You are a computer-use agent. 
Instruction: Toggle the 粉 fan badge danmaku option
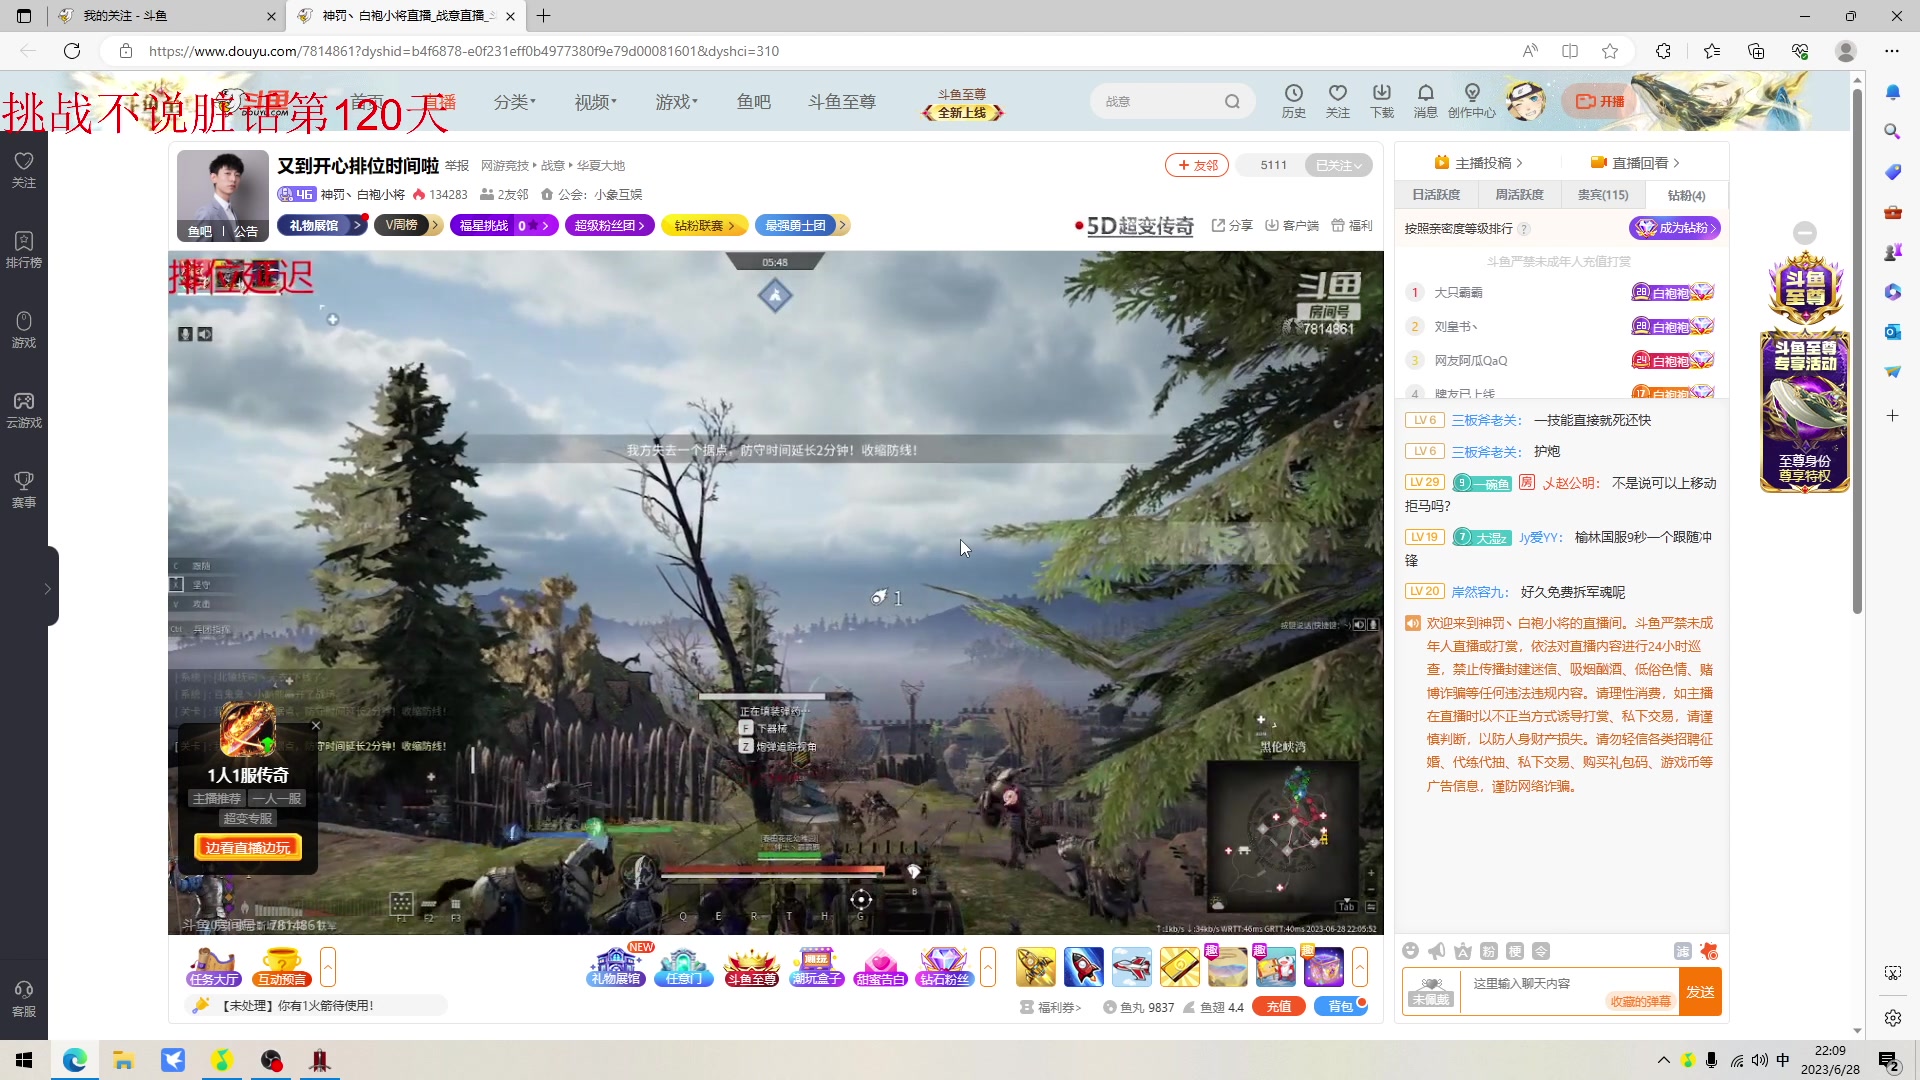tap(1488, 951)
